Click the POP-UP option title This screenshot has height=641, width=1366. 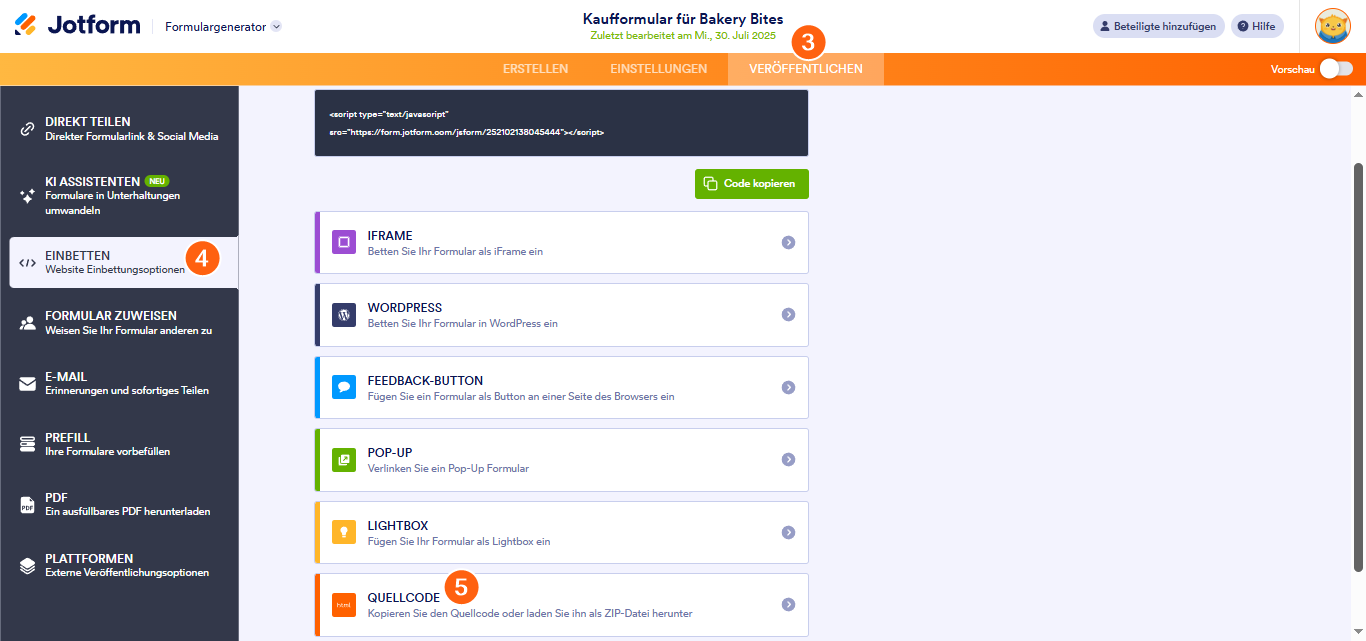coord(390,453)
